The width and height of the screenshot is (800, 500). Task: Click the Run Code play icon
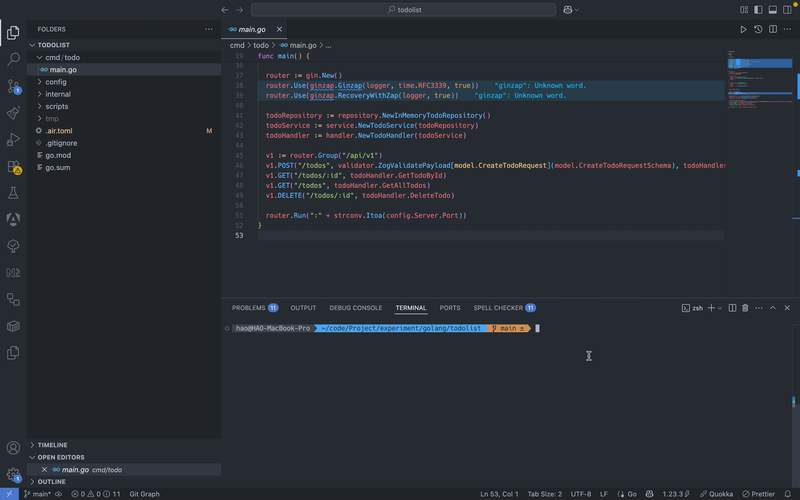click(x=743, y=30)
